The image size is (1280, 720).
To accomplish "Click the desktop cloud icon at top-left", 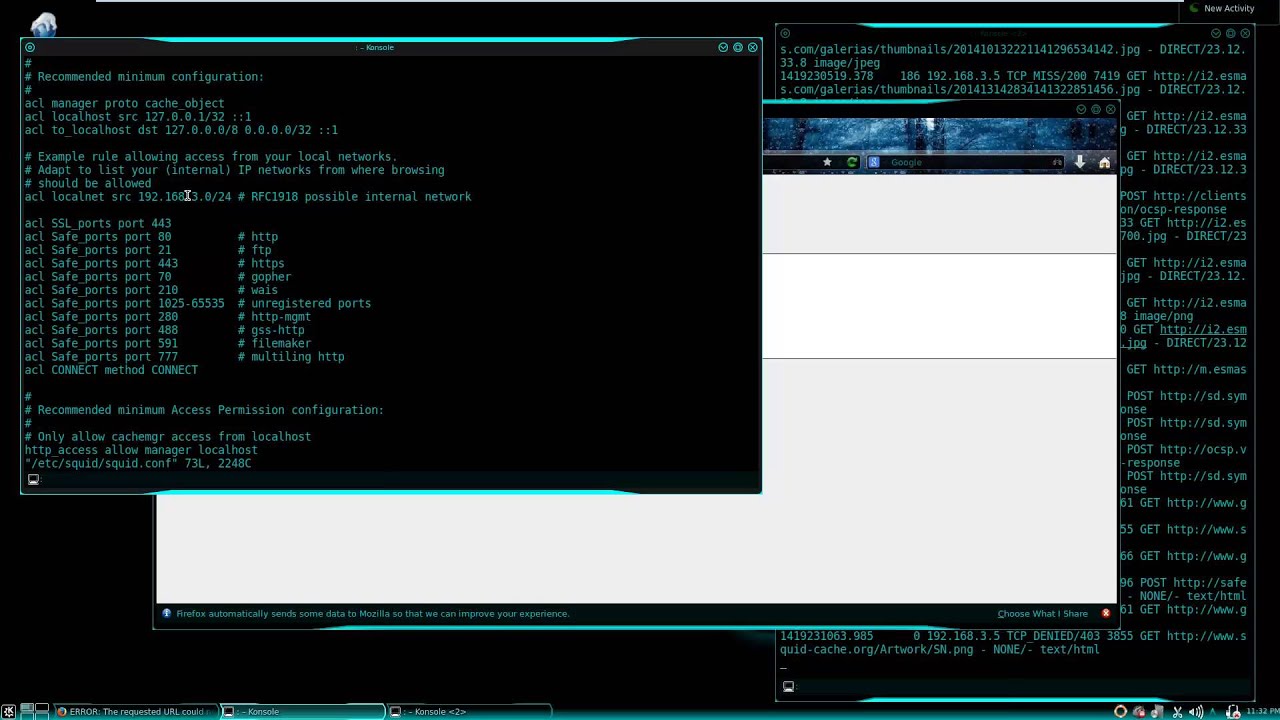I will [x=44, y=24].
